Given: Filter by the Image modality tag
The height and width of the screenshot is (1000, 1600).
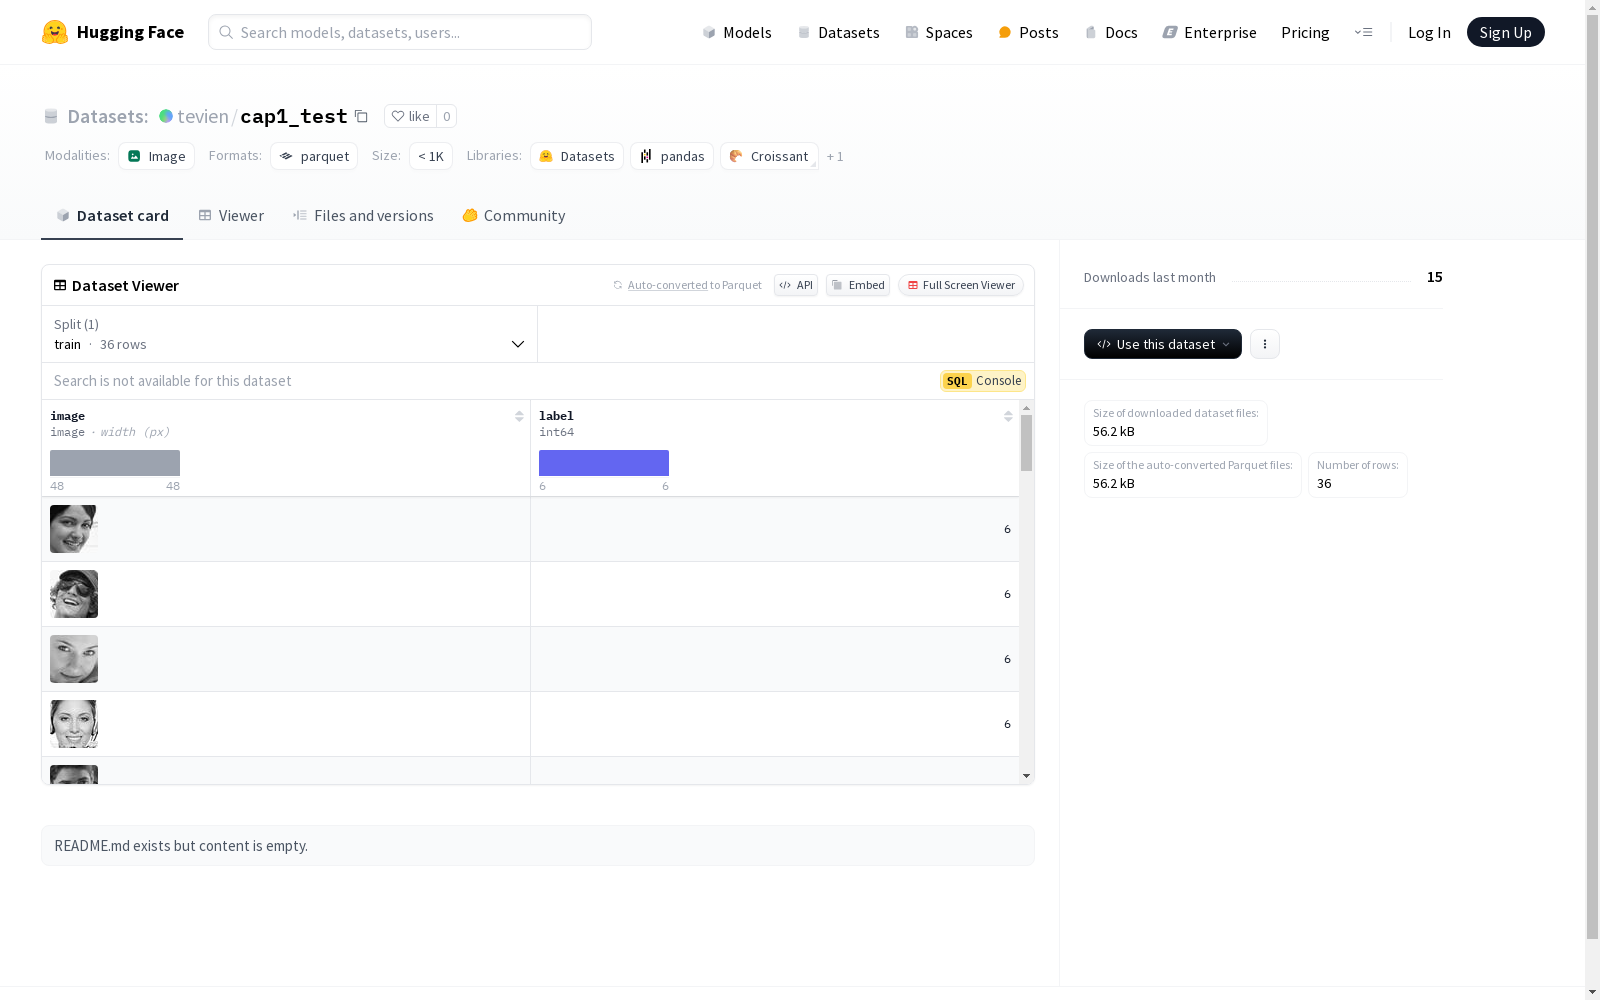Looking at the screenshot, I should click(156, 156).
